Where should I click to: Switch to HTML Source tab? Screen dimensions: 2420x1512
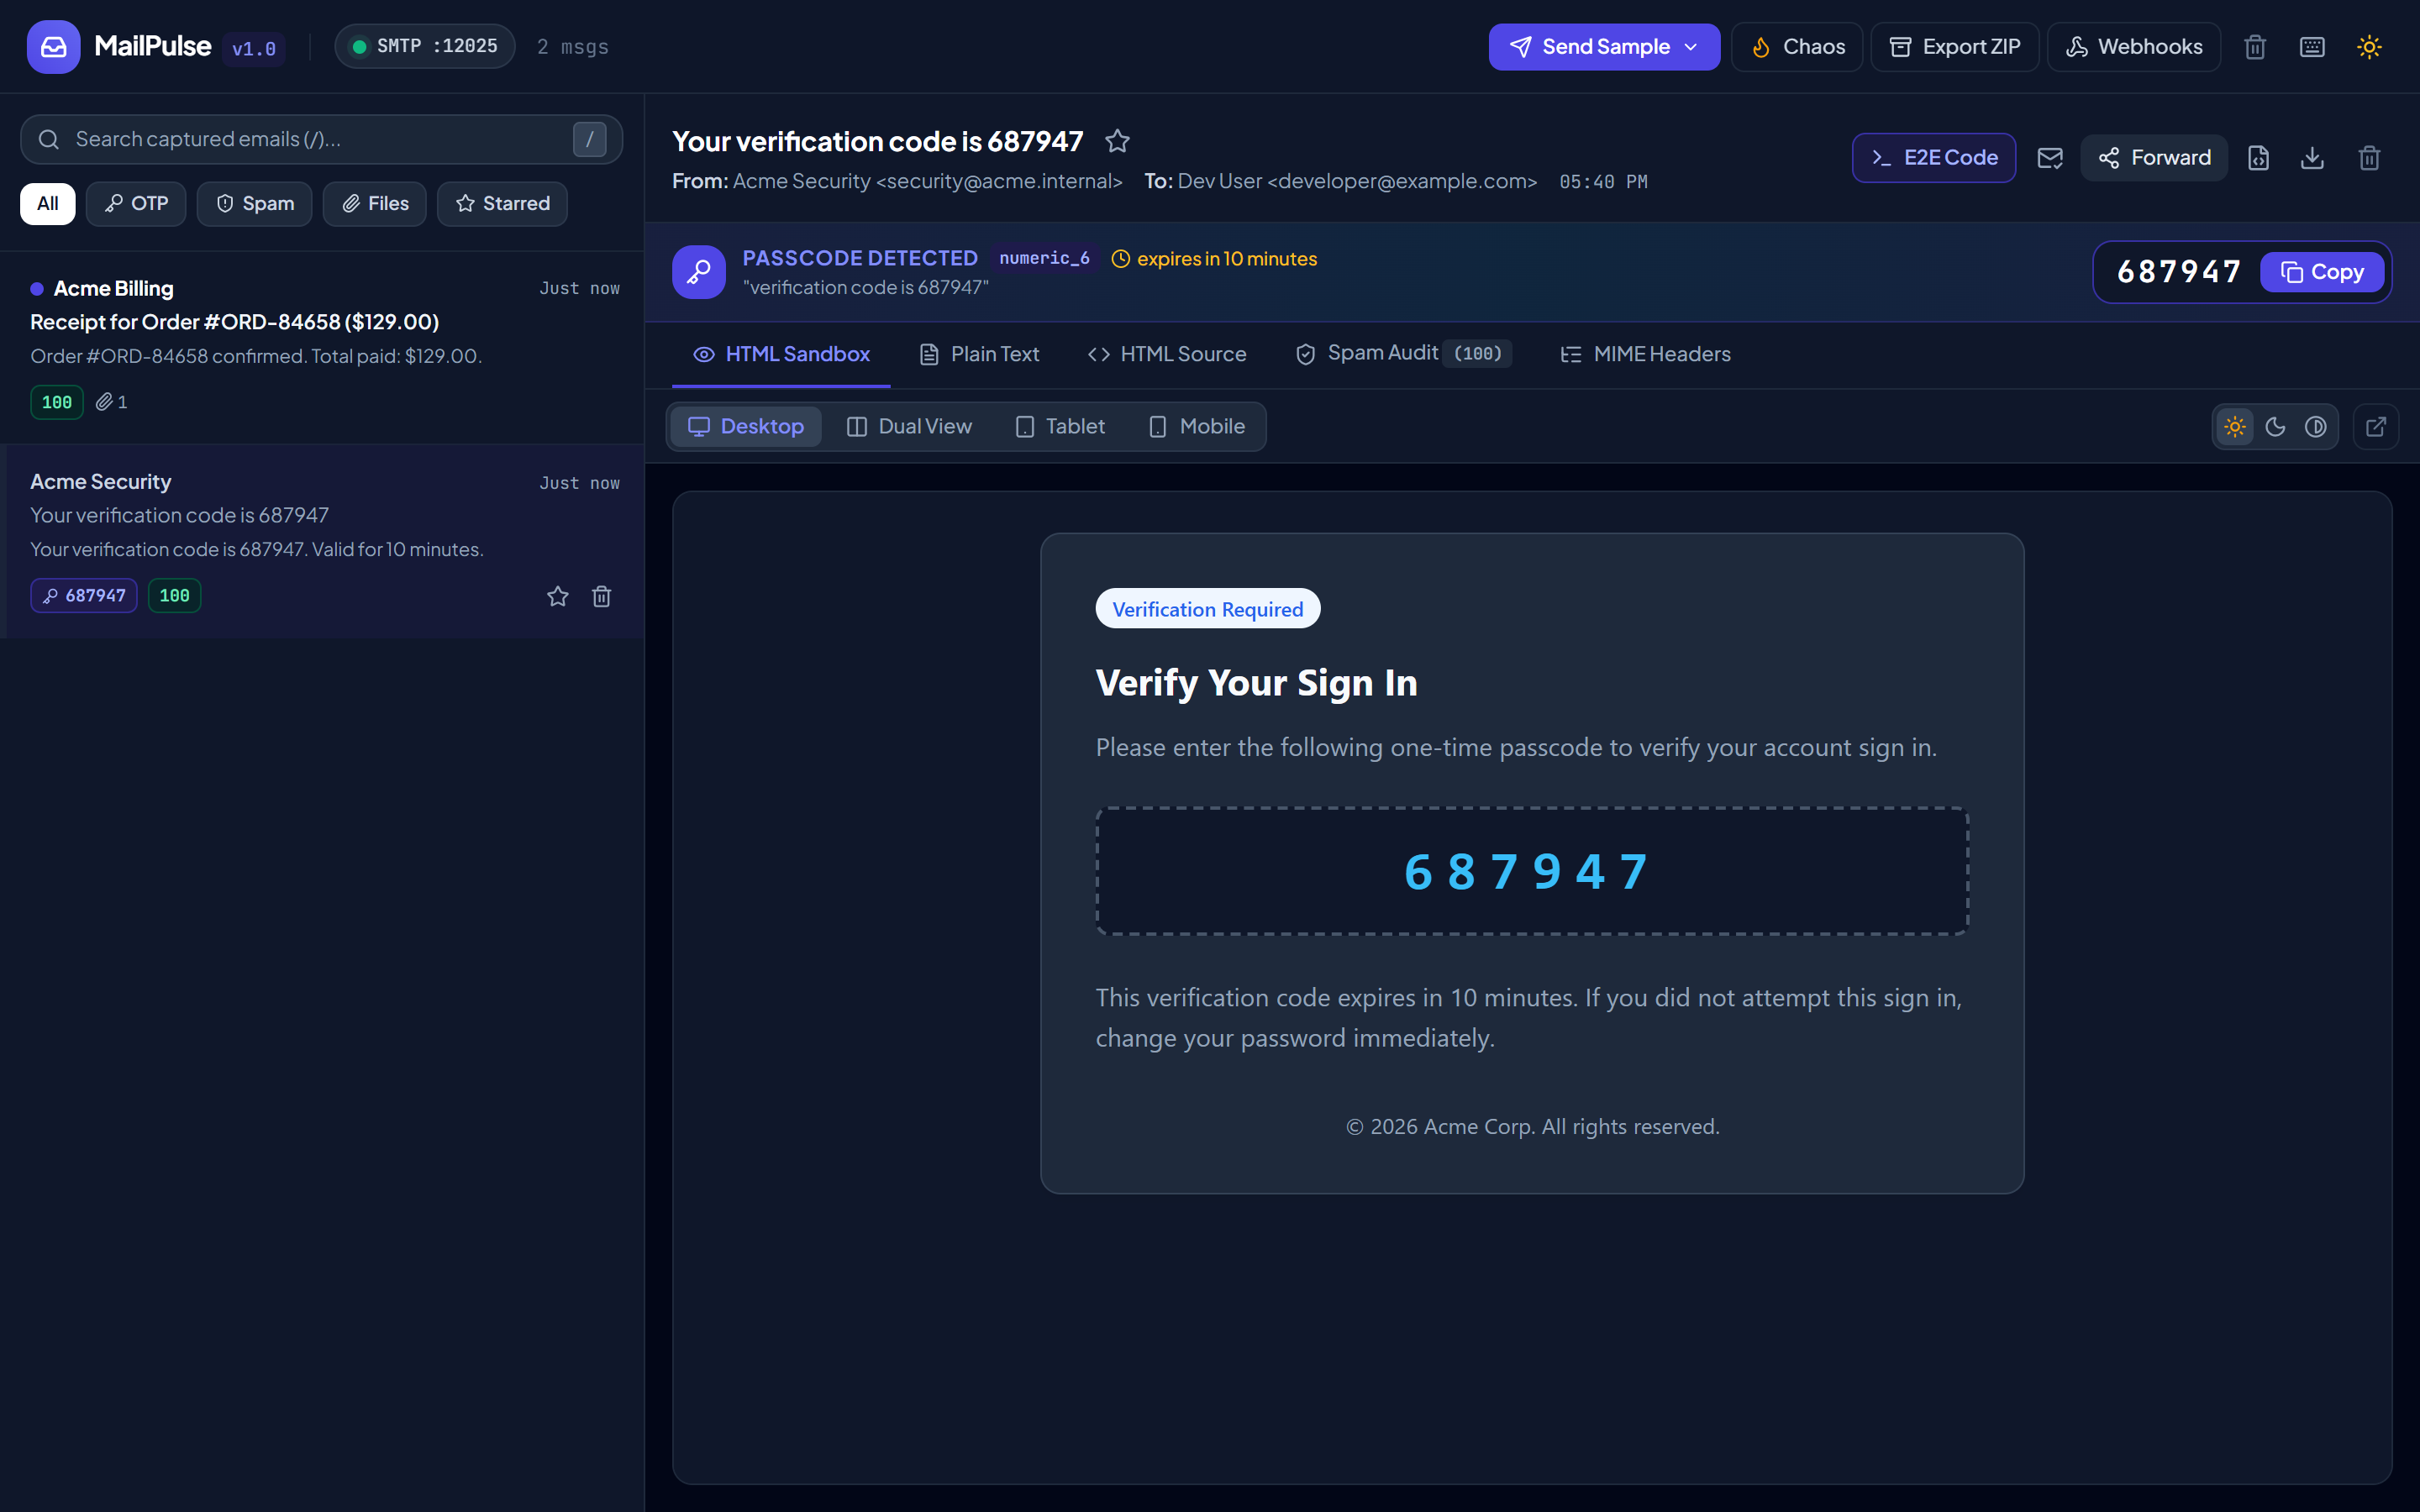click(x=1166, y=354)
